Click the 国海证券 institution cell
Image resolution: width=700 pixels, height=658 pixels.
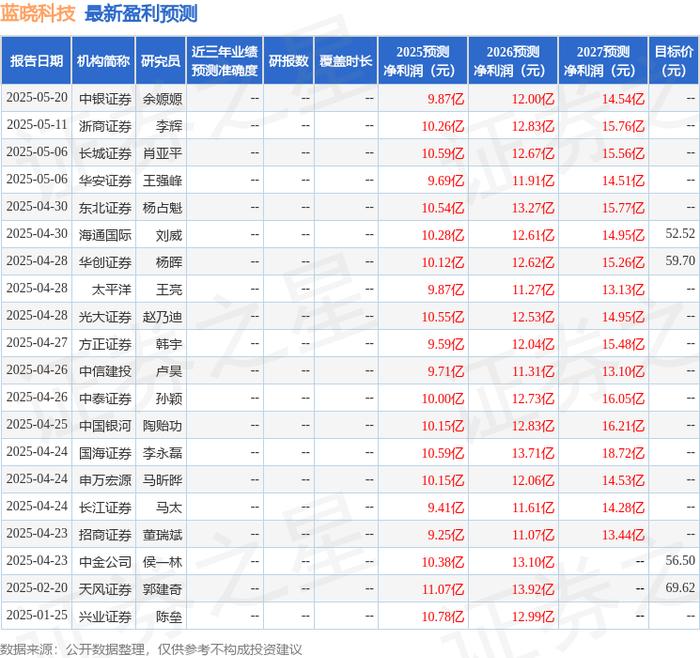[105, 453]
